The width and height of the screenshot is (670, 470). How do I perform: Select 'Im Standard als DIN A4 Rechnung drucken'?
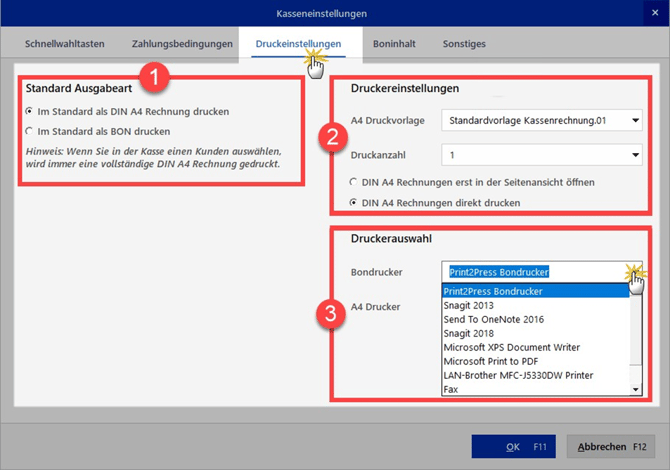pyautogui.click(x=29, y=111)
